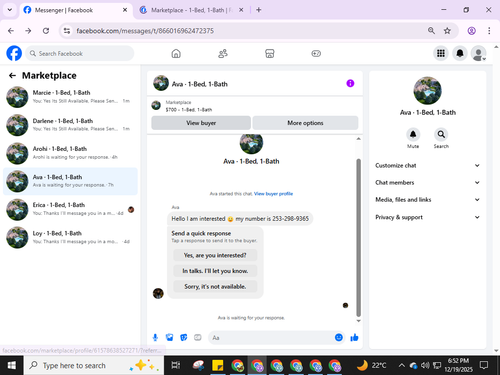Click the browser address bar URL
500x375 pixels.
pos(145,31)
